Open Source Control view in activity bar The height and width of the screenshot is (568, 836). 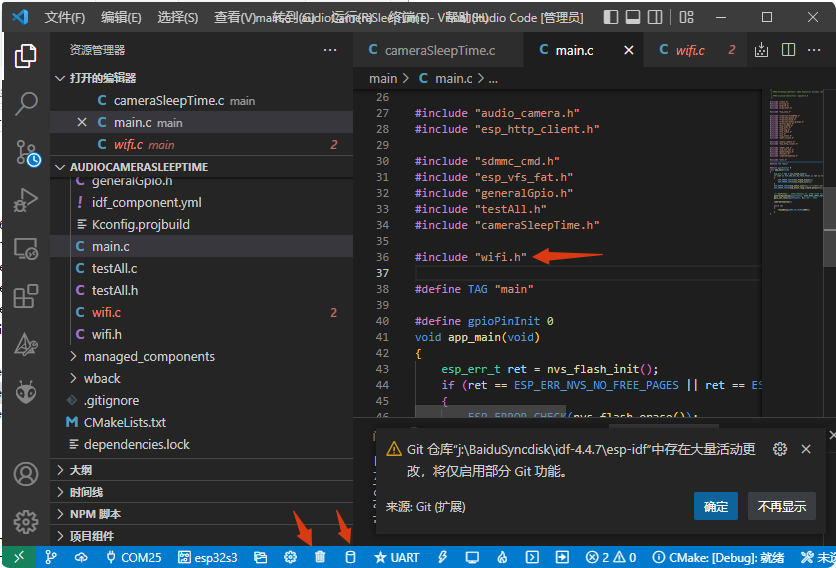[x=27, y=153]
